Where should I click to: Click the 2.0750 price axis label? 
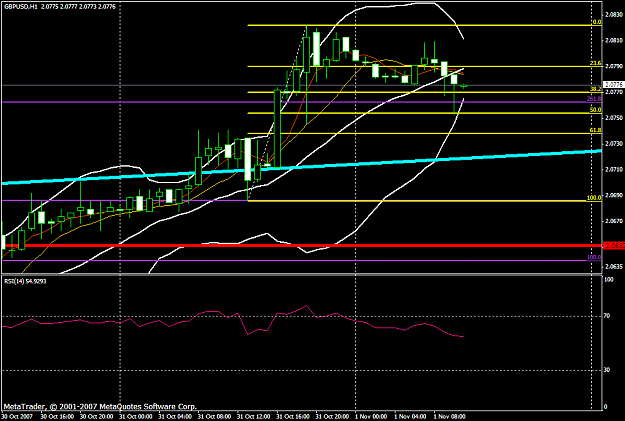point(613,118)
